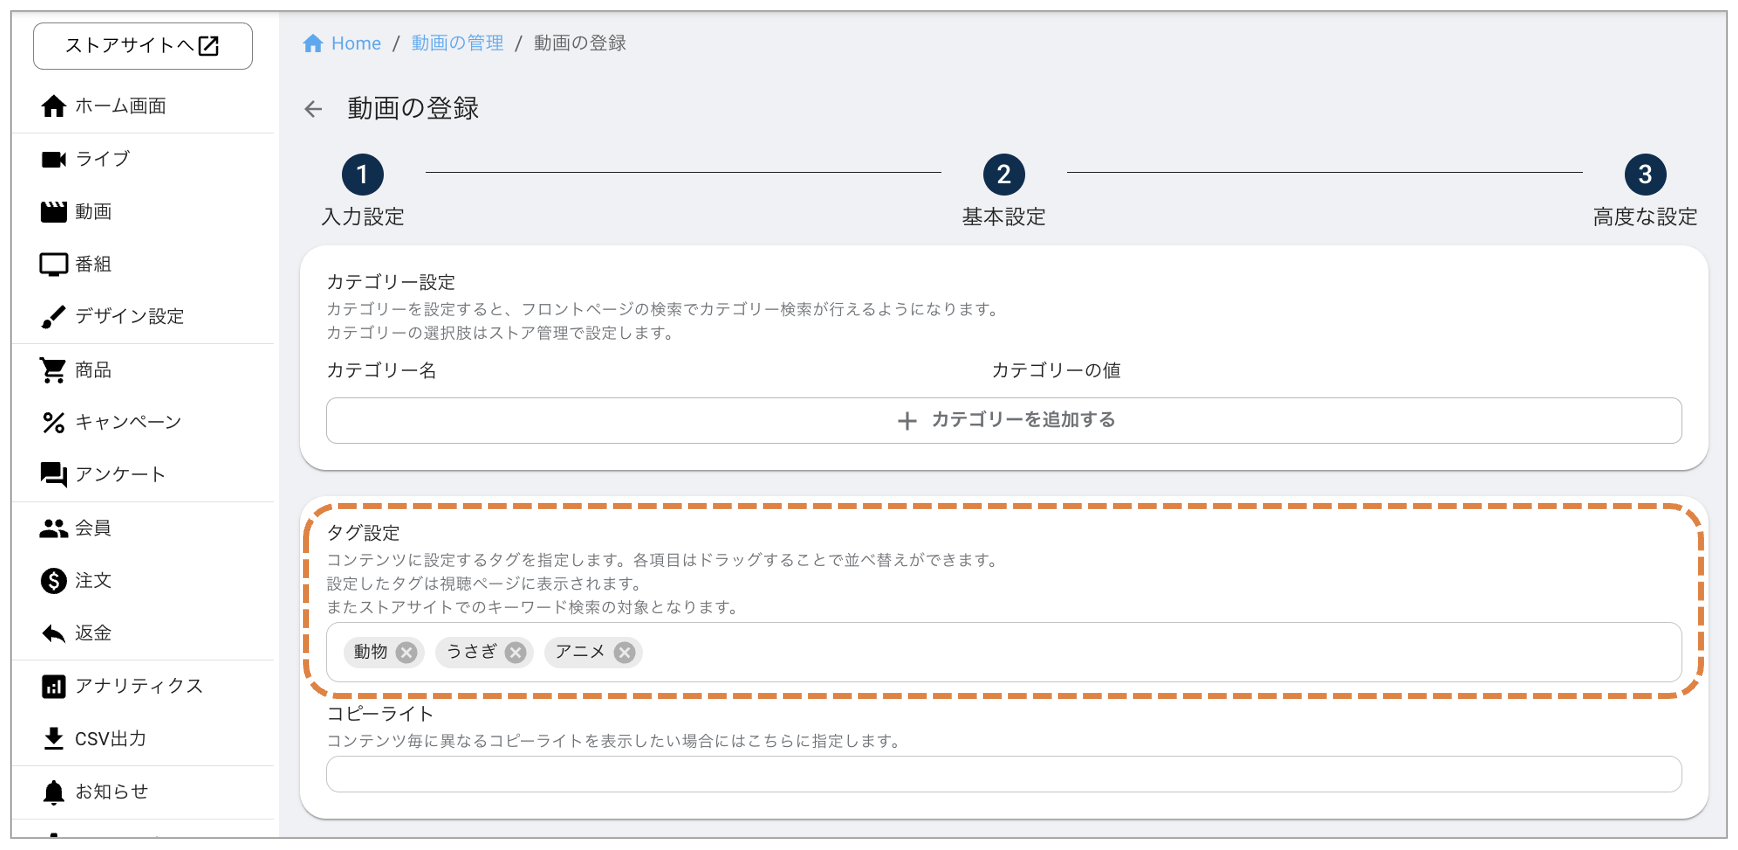Click the カテゴリーの値 column label
1738x850 pixels.
pos(1056,371)
